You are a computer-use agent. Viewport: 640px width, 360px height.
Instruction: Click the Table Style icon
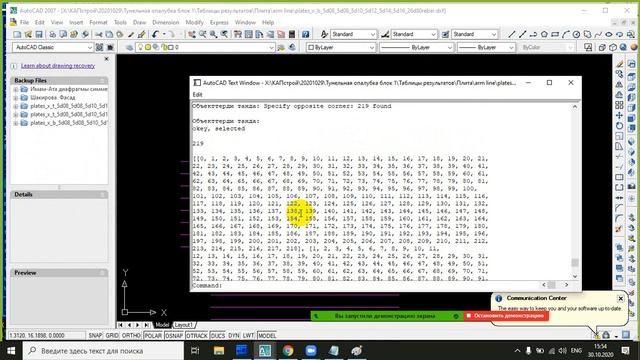[445, 35]
